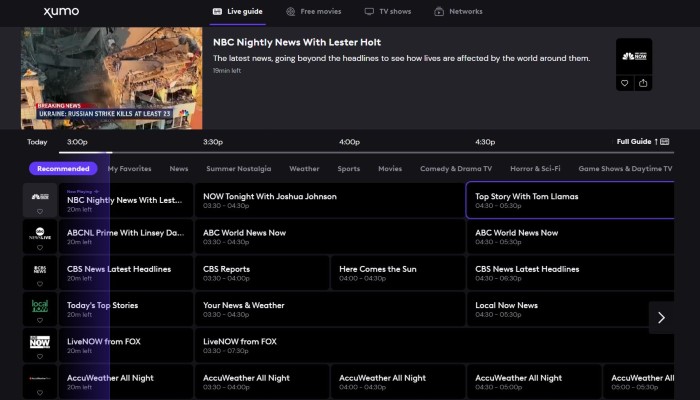Viewport: 700px width, 400px height.
Task: Click the NBC News NOW logo in header card
Action: [x=634, y=56]
